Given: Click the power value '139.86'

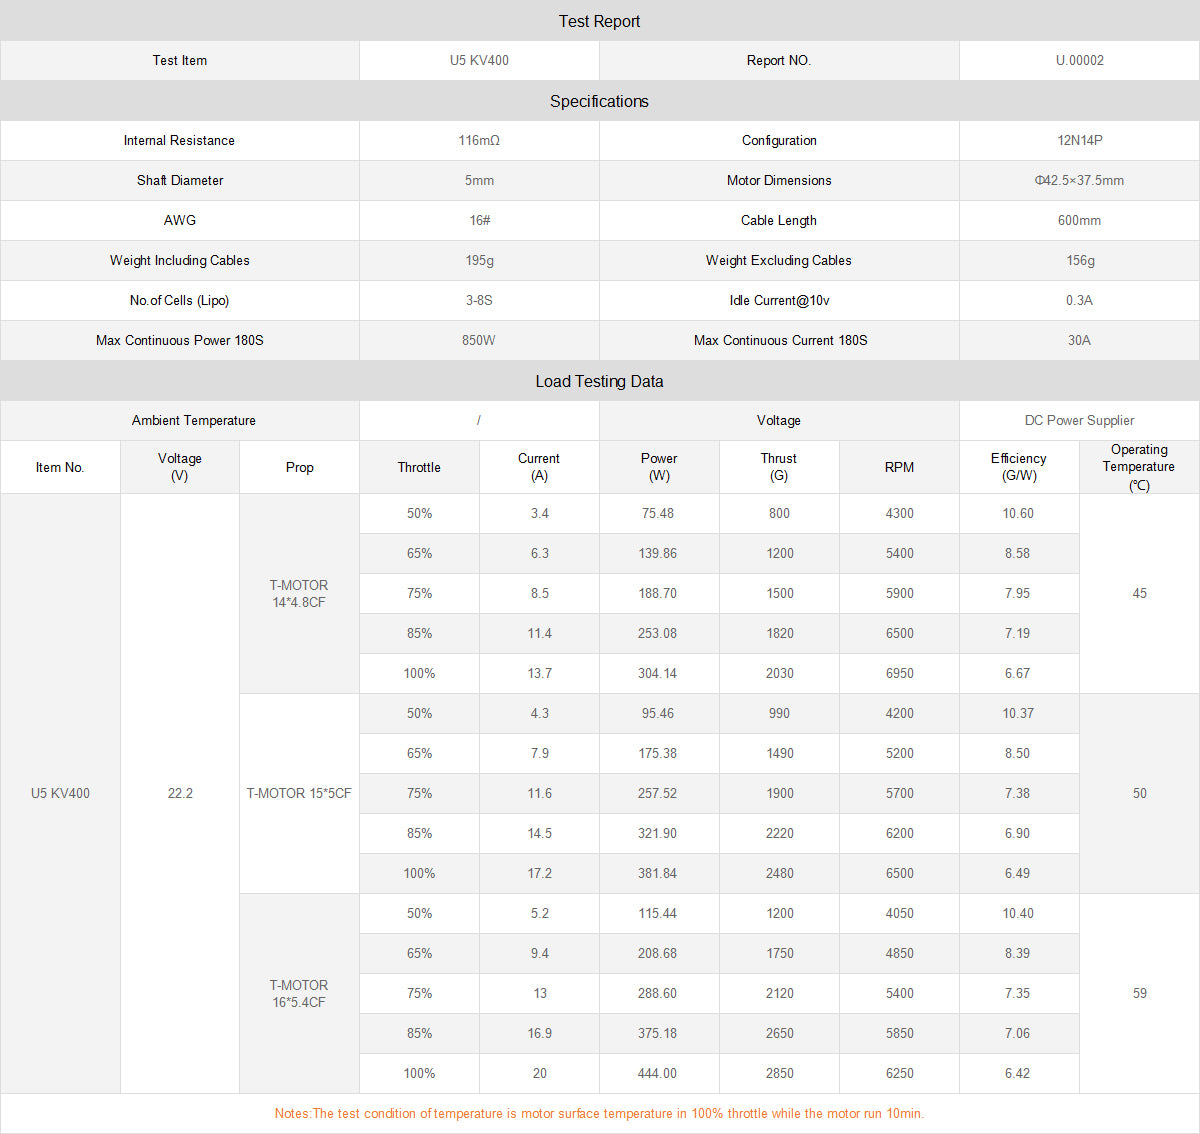Looking at the screenshot, I should [x=658, y=553].
